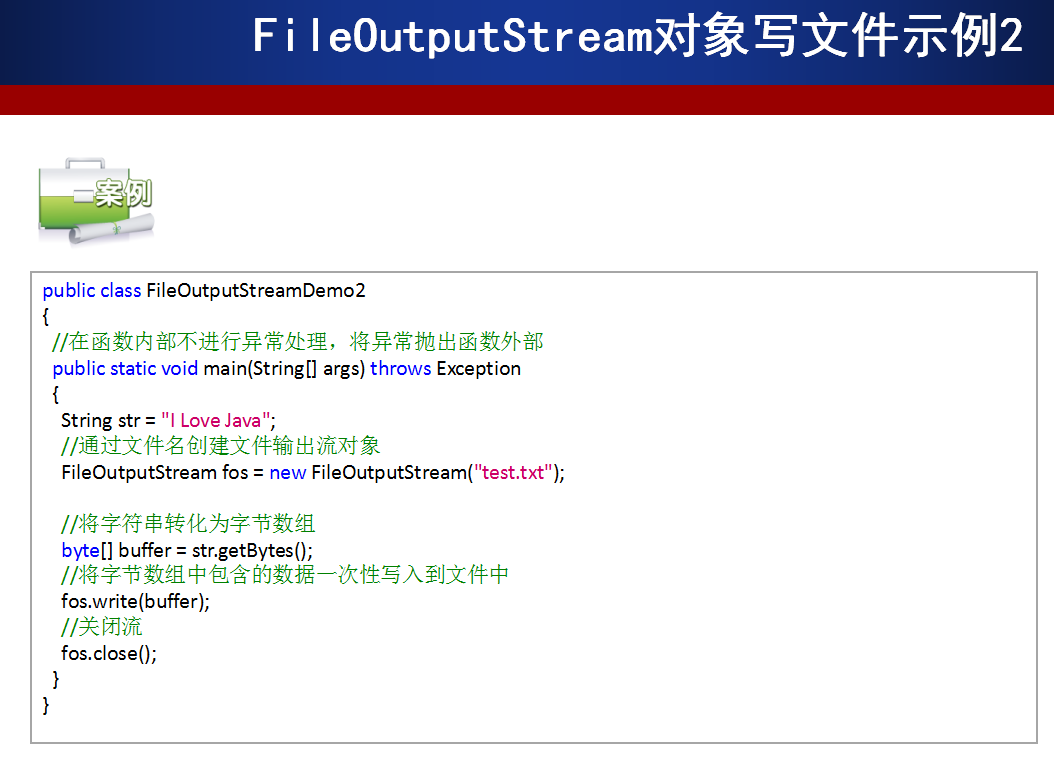This screenshot has height=762, width=1054.
Task: Click the comment 将字节数组中包含的数据一次性写入到文件中
Action: coord(285,575)
